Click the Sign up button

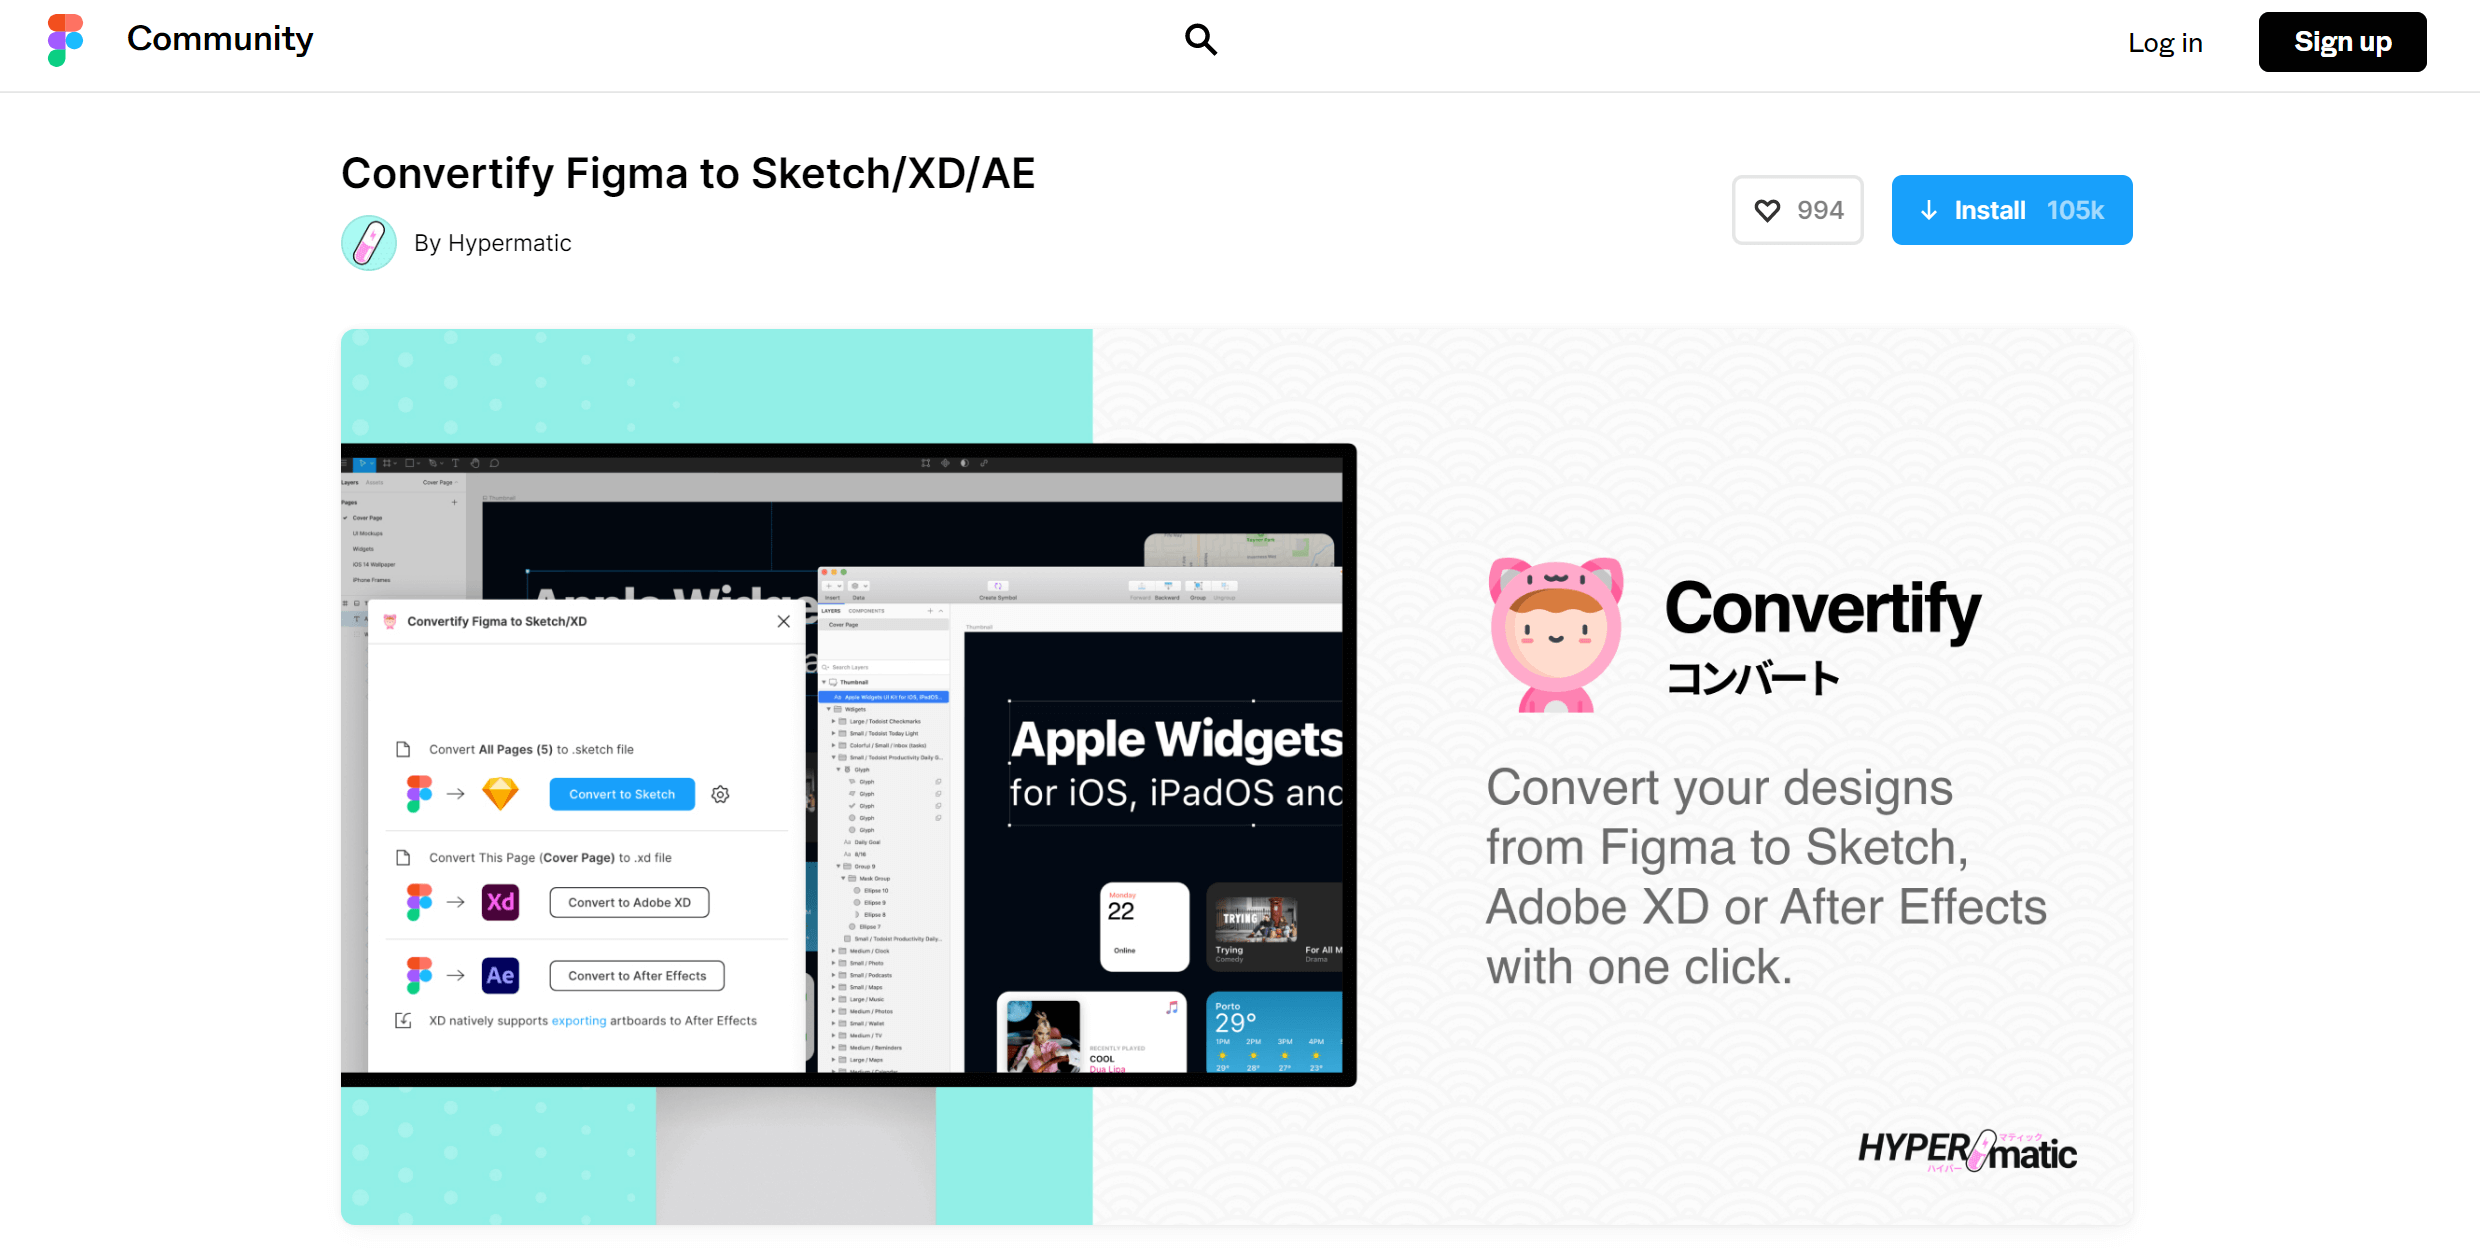(2339, 42)
